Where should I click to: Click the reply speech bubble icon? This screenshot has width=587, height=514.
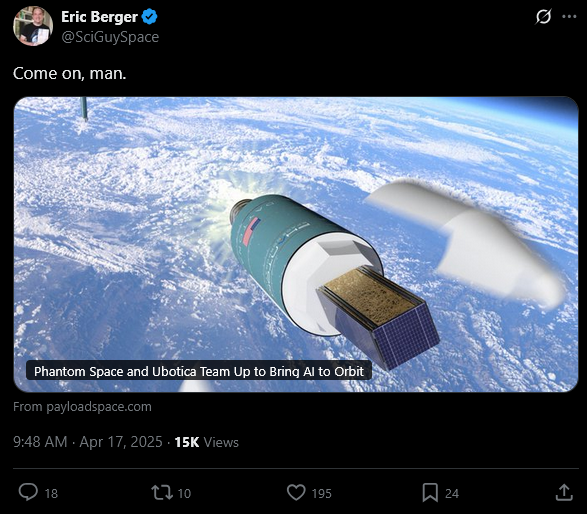click(28, 492)
